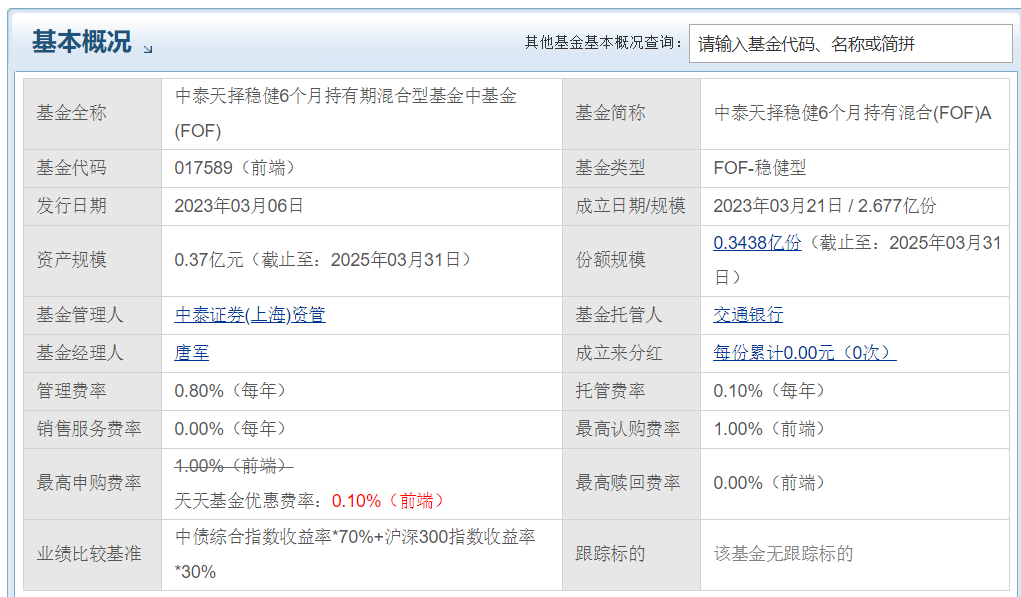The height and width of the screenshot is (597, 1021).
Task: Select the 该基金无跟踪标的 text
Action: click(x=783, y=555)
